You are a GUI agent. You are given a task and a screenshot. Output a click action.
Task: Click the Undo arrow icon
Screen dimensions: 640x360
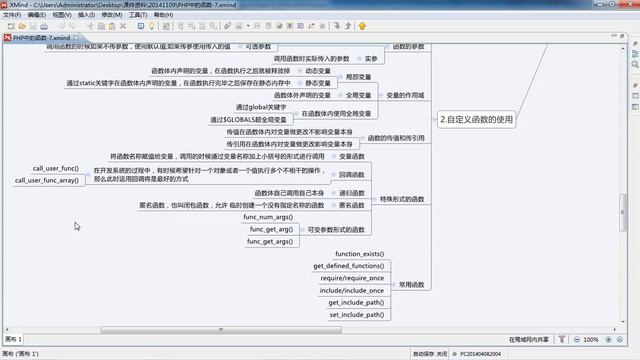click(x=62, y=26)
